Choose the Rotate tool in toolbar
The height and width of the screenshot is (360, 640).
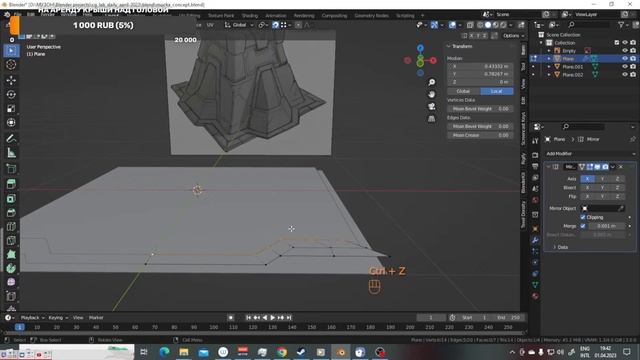click(x=11, y=94)
